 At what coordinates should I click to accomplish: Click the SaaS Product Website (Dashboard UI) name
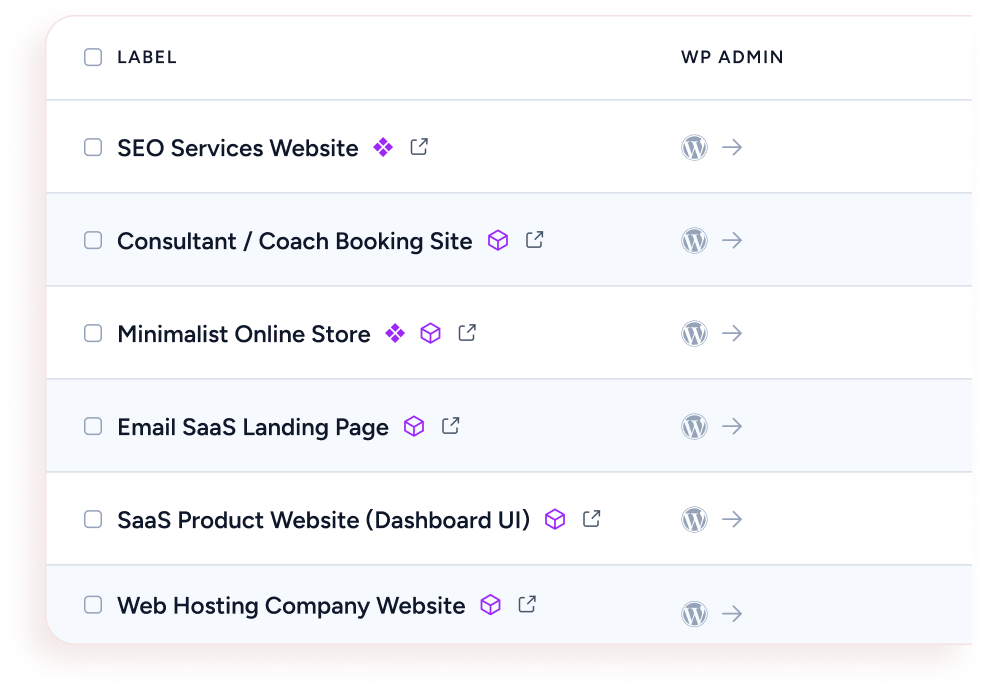(323, 520)
